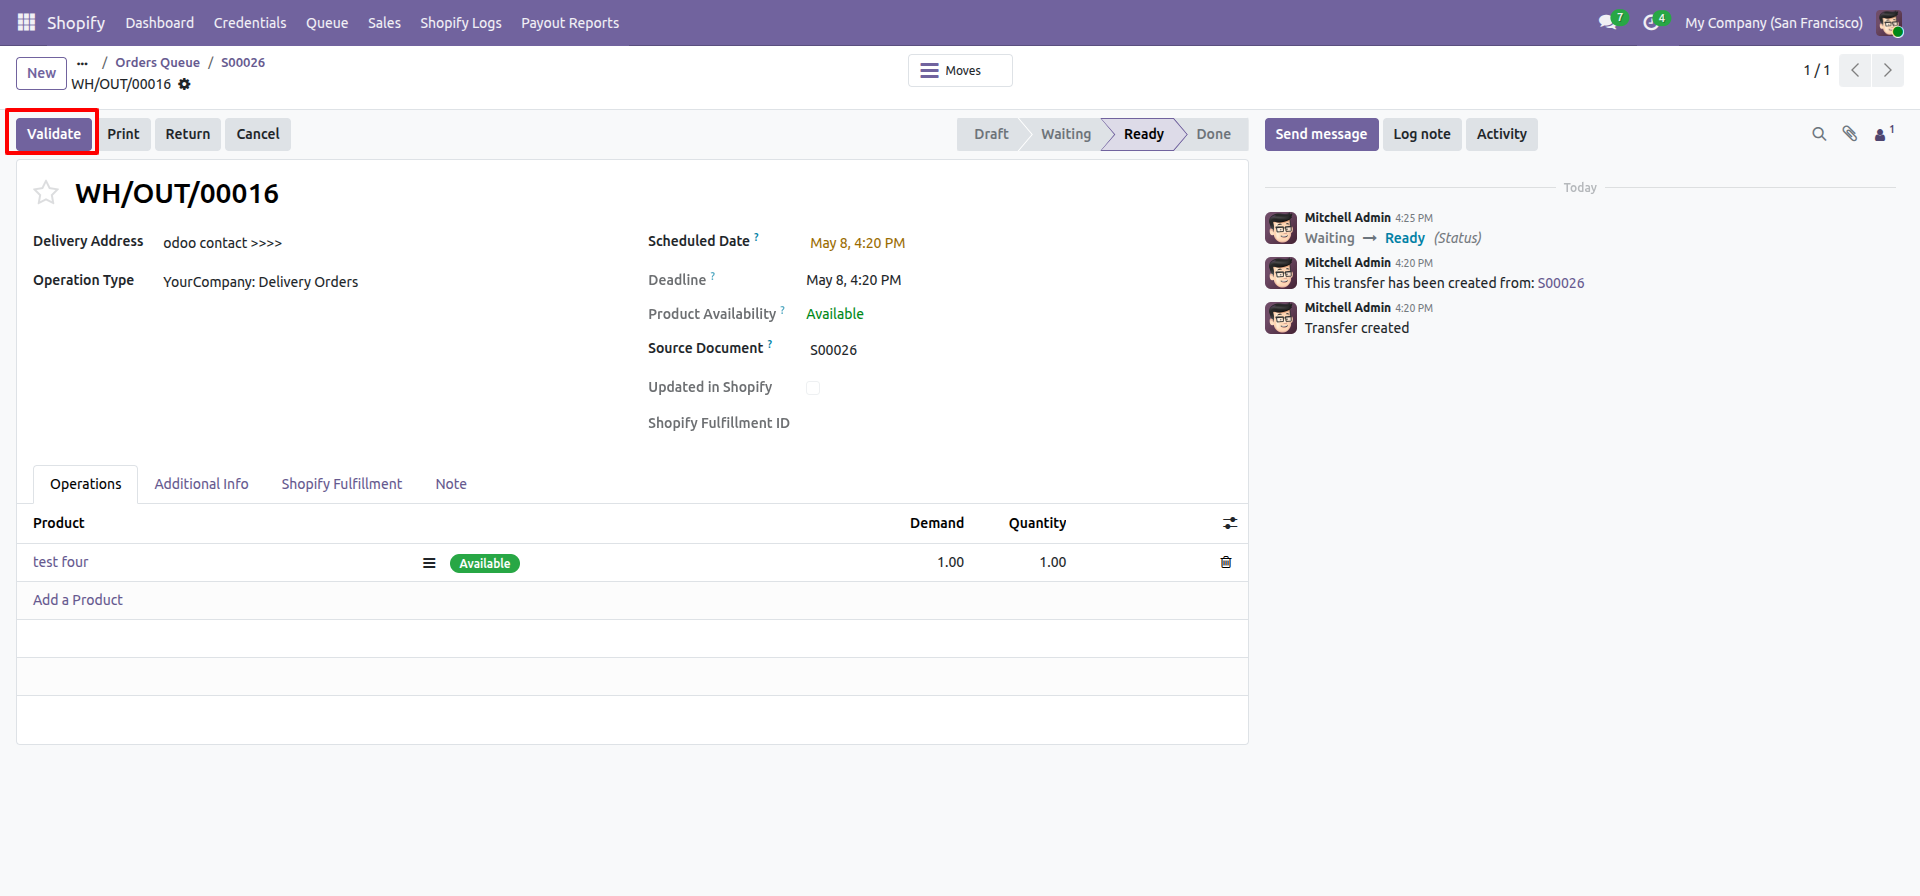Viewport: 1920px width, 896px height.
Task: Click the Return button
Action: click(188, 134)
